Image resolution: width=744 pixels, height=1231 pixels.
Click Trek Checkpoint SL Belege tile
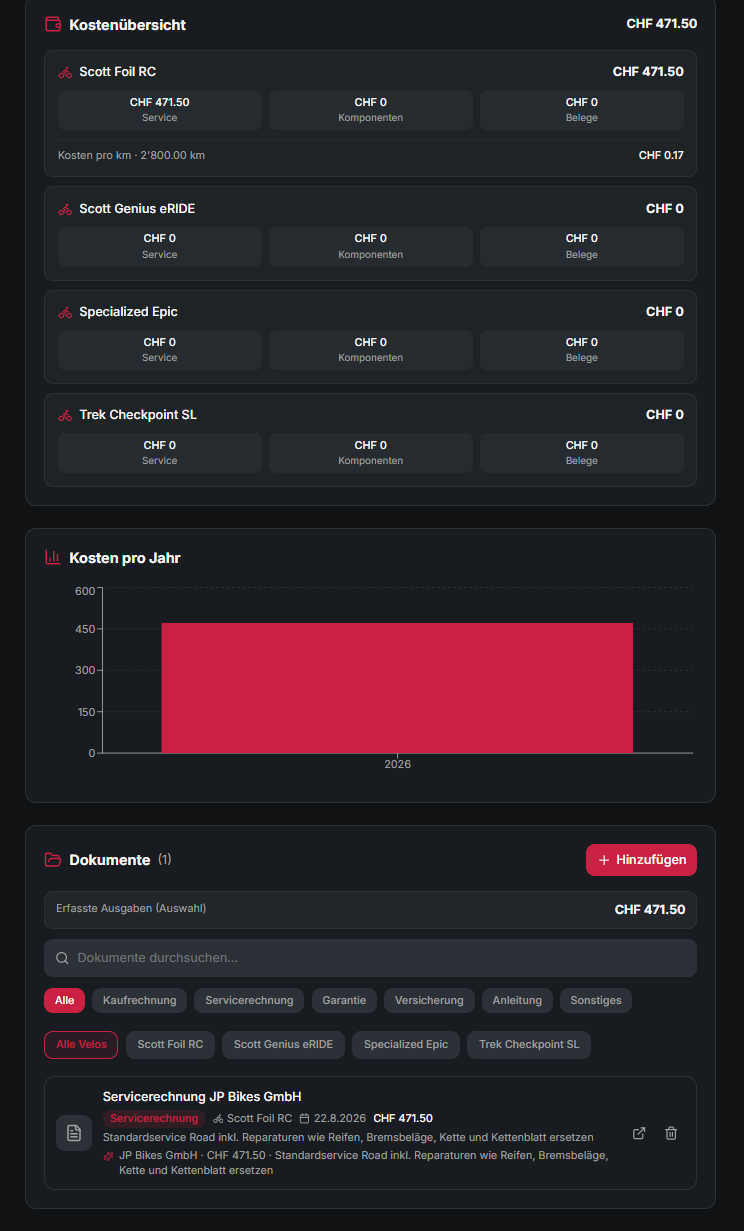pyautogui.click(x=582, y=452)
